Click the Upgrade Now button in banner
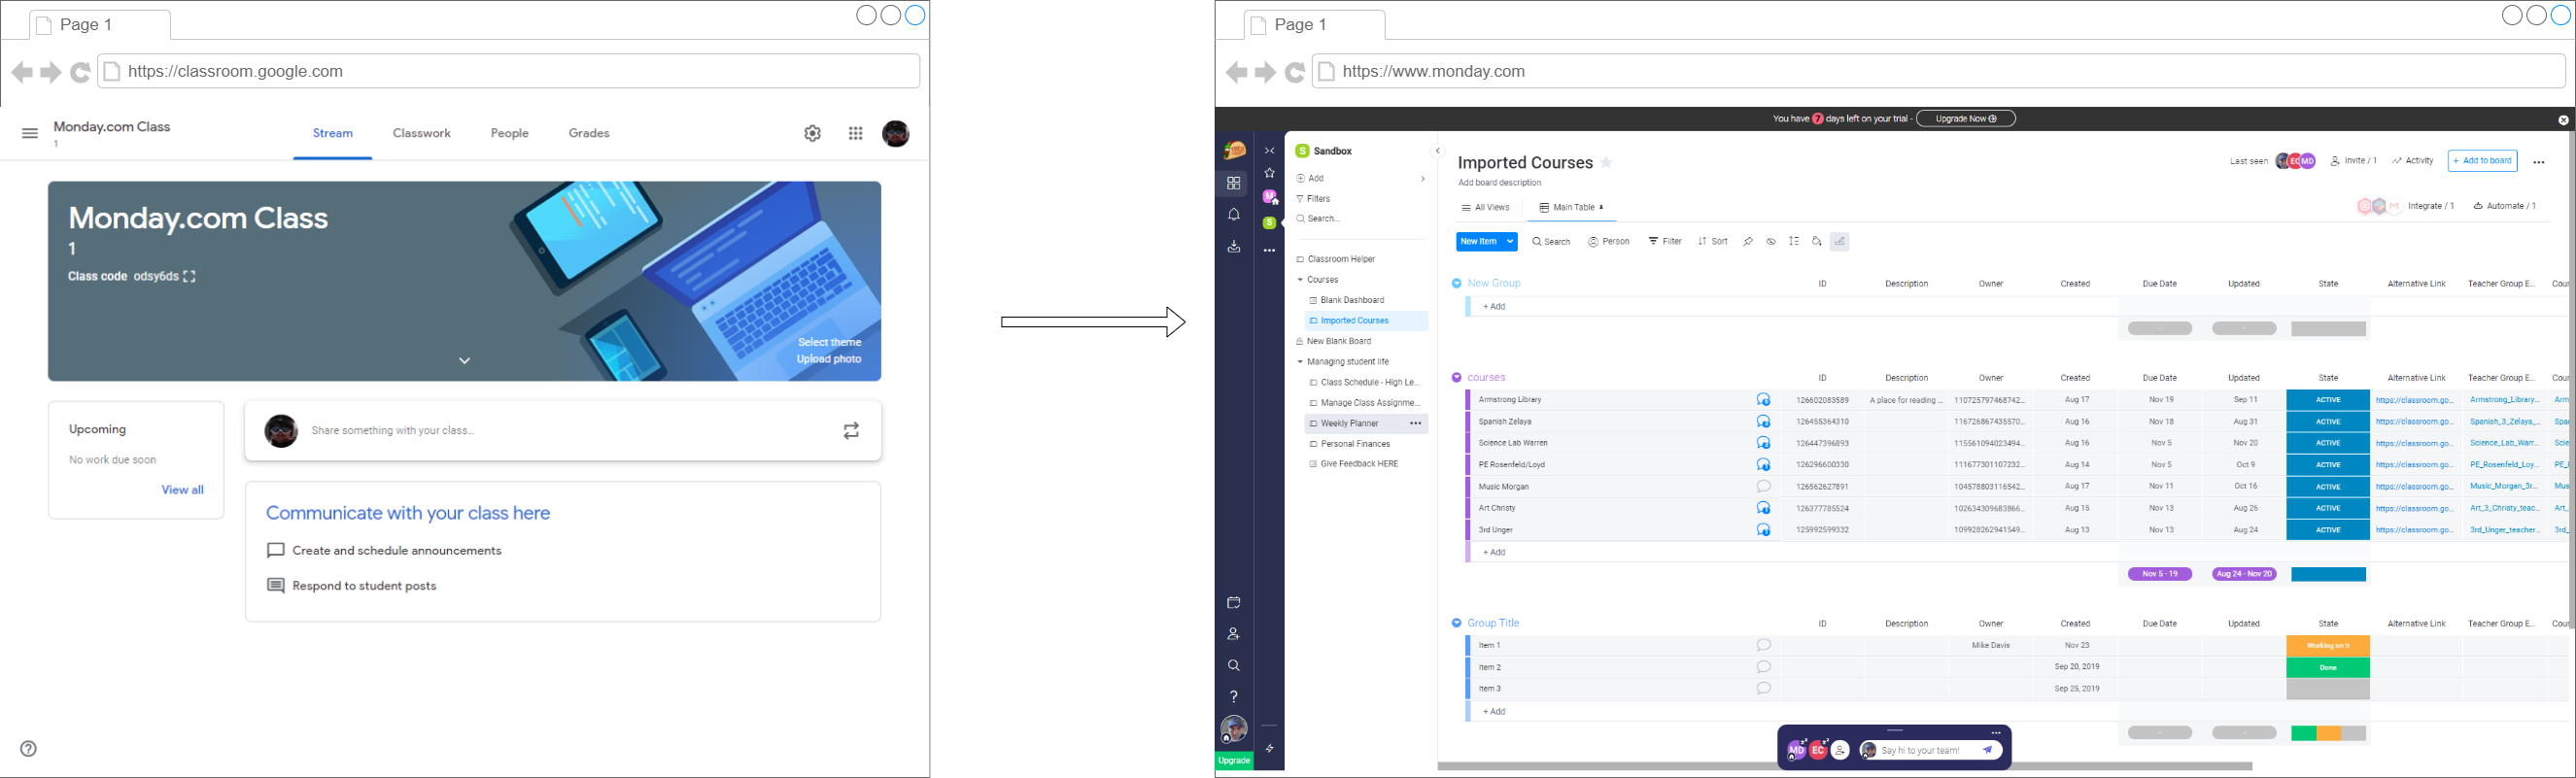 click(x=1966, y=119)
